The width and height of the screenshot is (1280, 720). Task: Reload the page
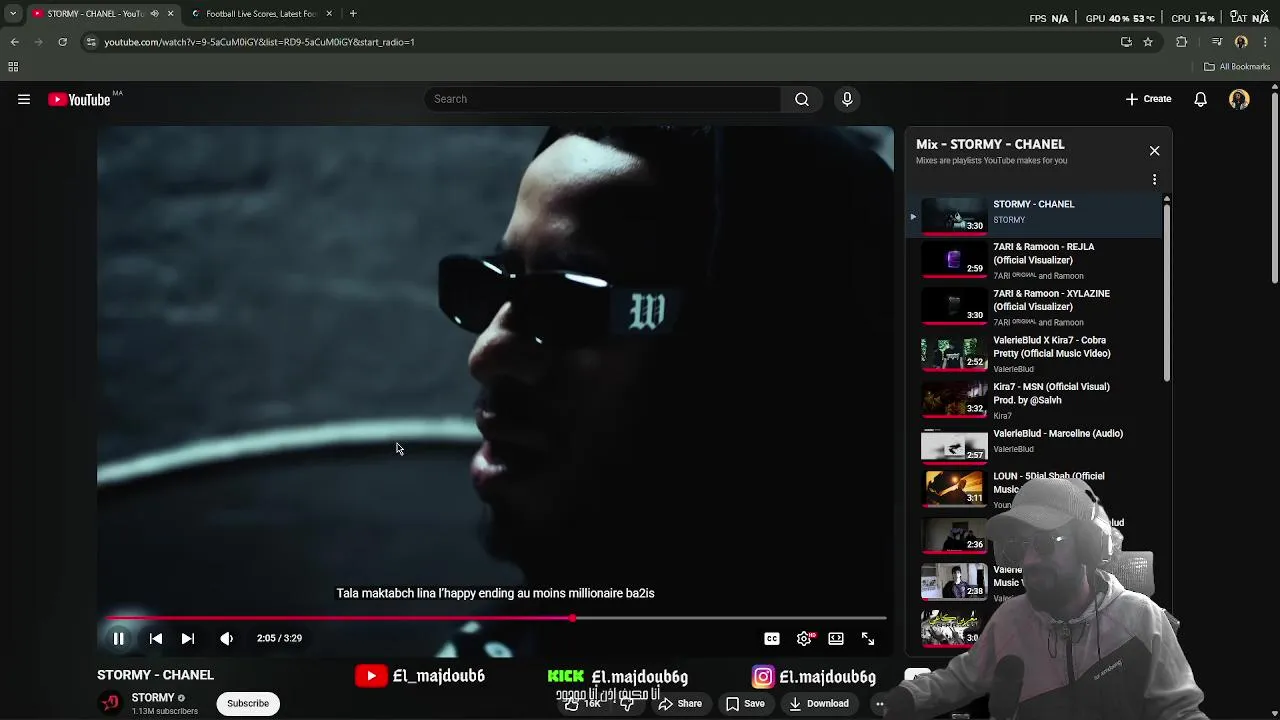(x=62, y=42)
